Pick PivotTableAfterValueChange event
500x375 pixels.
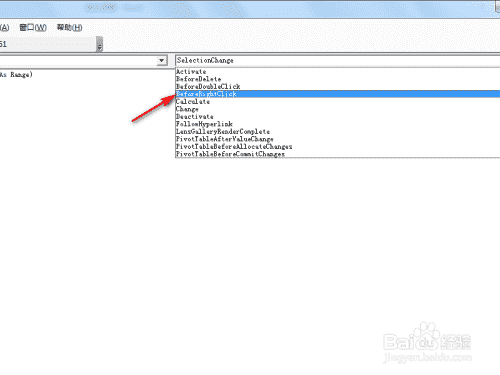337,139
